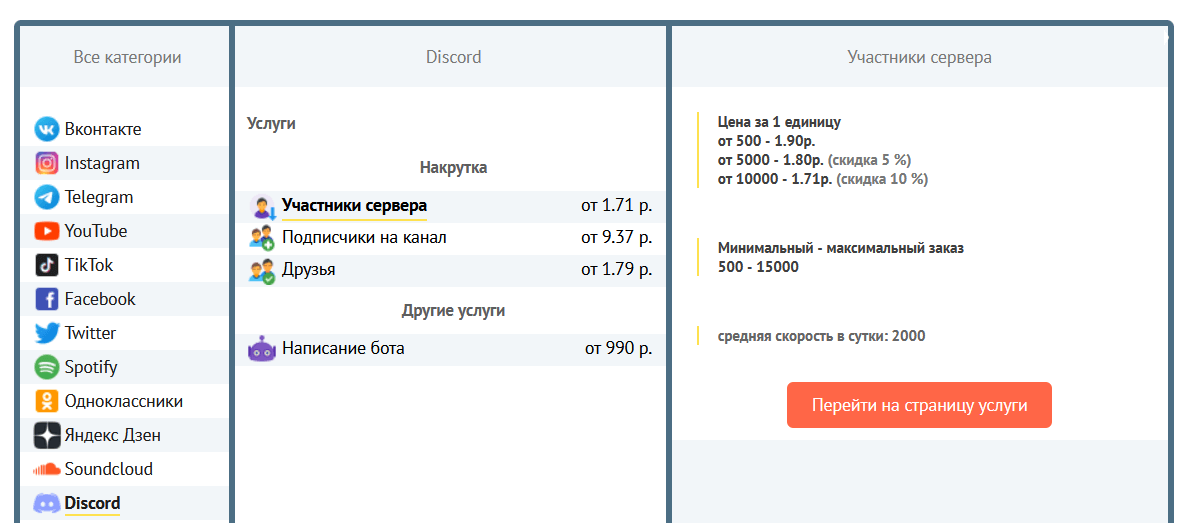Click the Одноклассники orange icon

47,401
